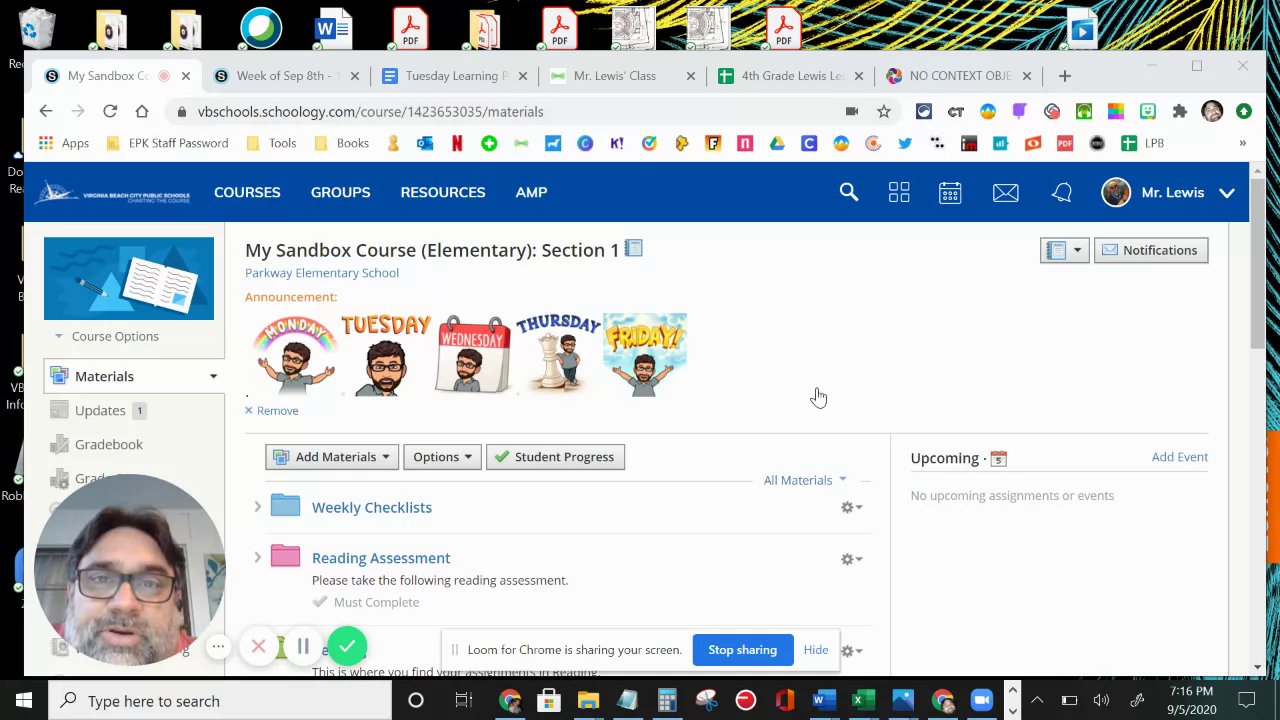This screenshot has height=720, width=1280.
Task: Open the GROUPS menu
Action: click(x=340, y=192)
